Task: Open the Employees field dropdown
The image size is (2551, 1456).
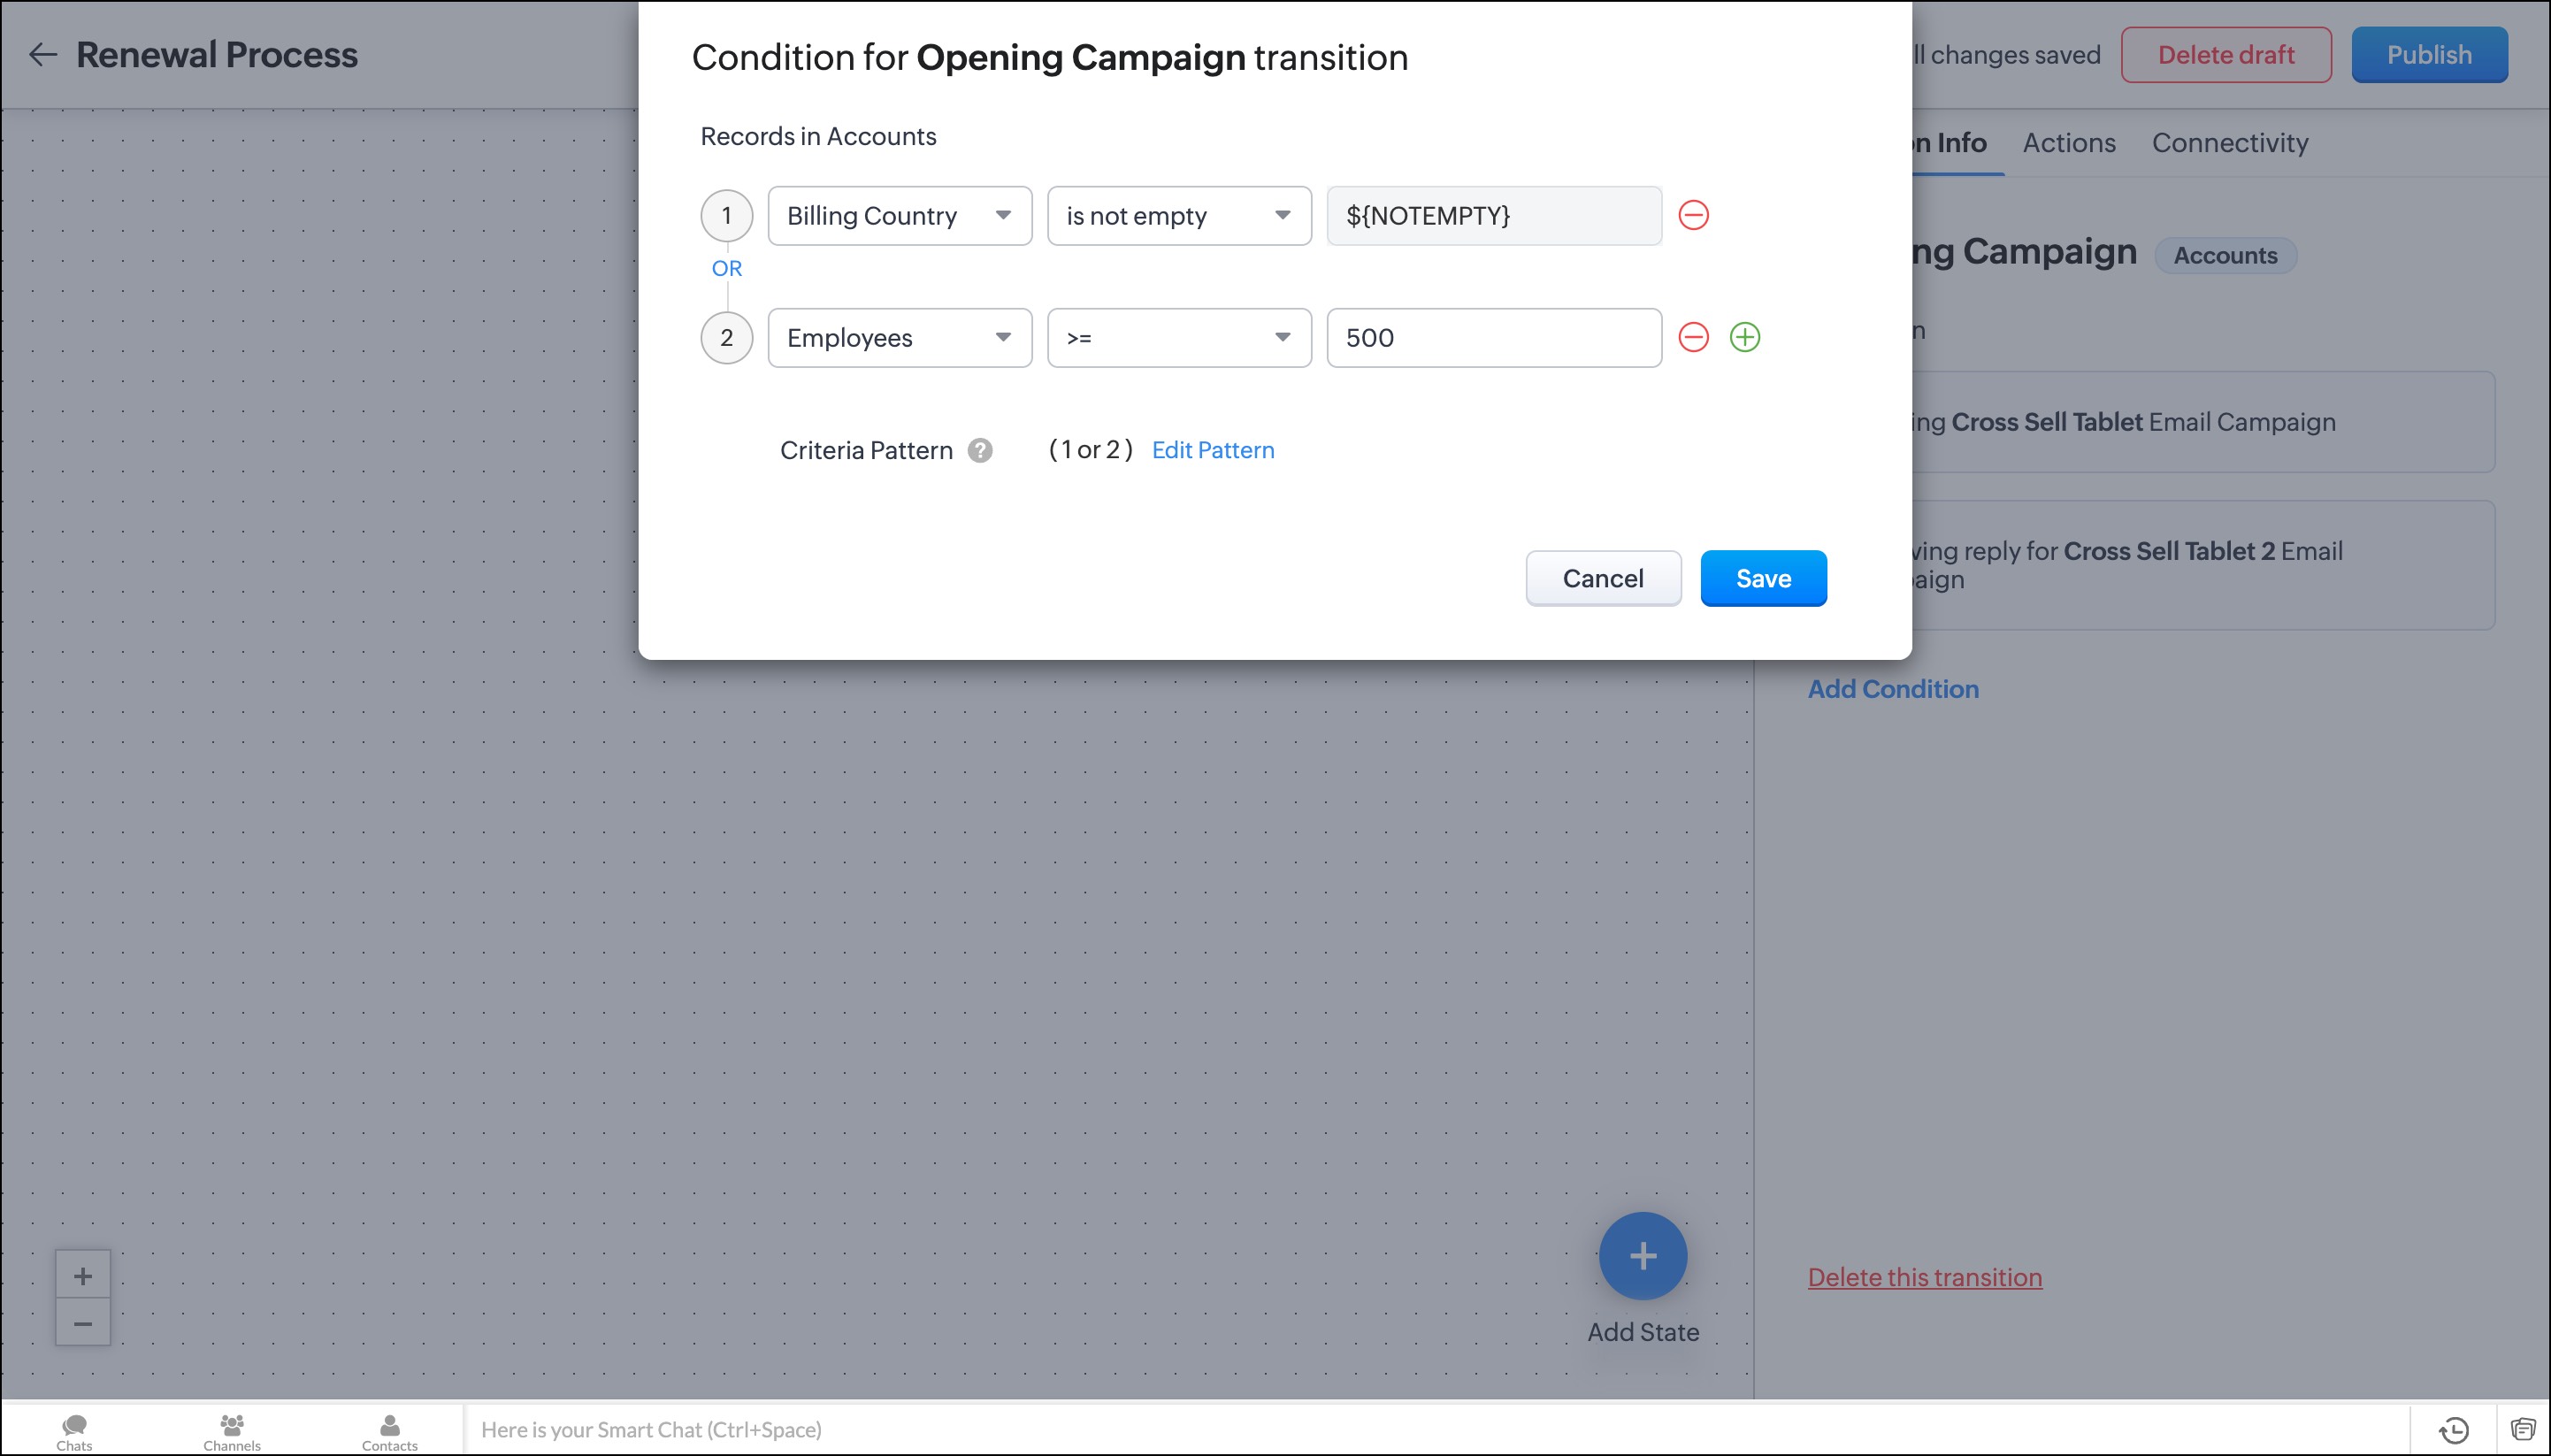Action: [x=899, y=338]
